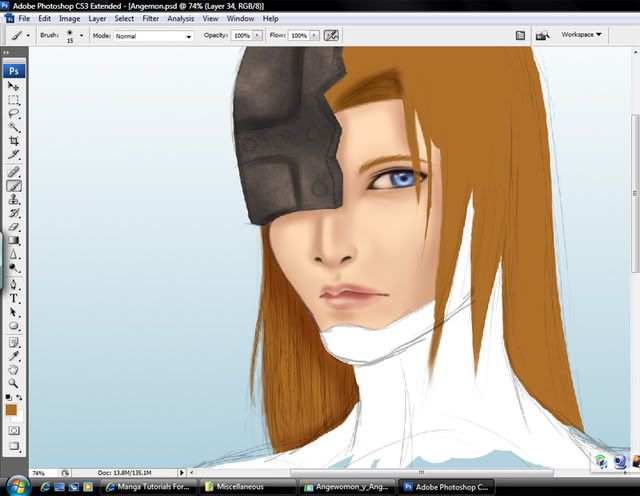Open the Filter menu
Image resolution: width=640 pixels, height=496 pixels.
(x=151, y=19)
